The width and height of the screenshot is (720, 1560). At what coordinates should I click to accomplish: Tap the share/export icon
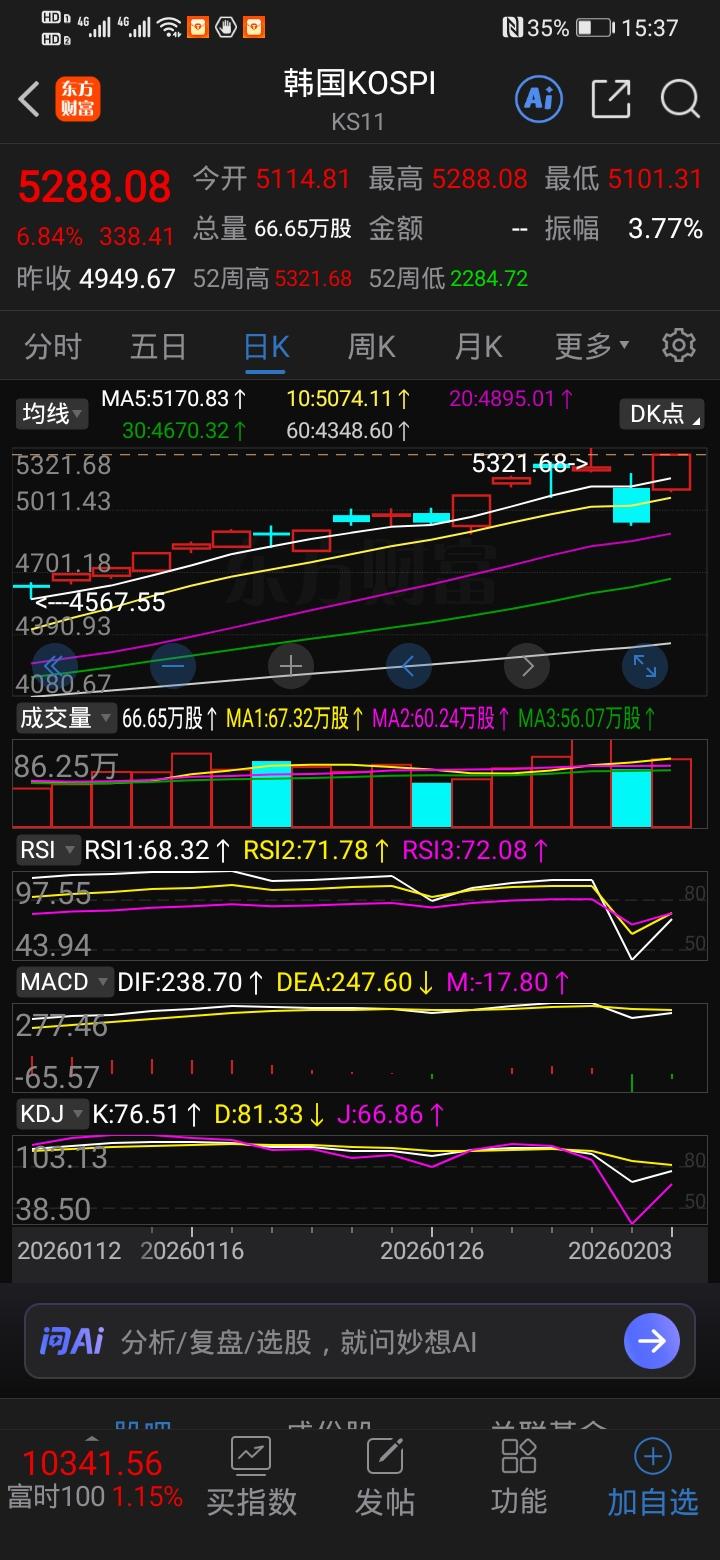click(610, 98)
